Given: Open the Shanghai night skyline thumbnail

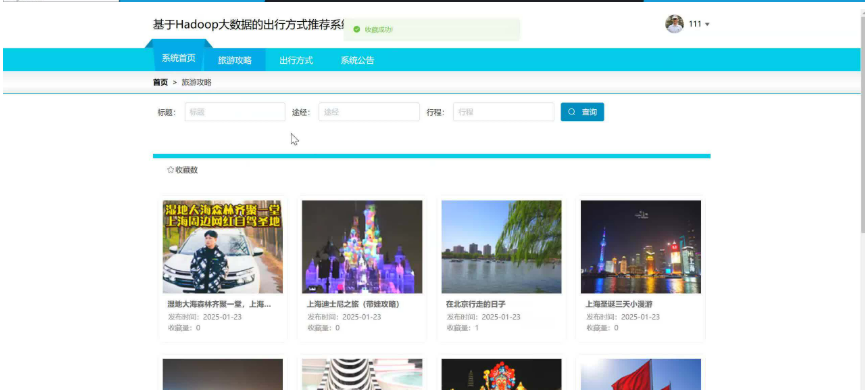Looking at the screenshot, I should pyautogui.click(x=640, y=247).
